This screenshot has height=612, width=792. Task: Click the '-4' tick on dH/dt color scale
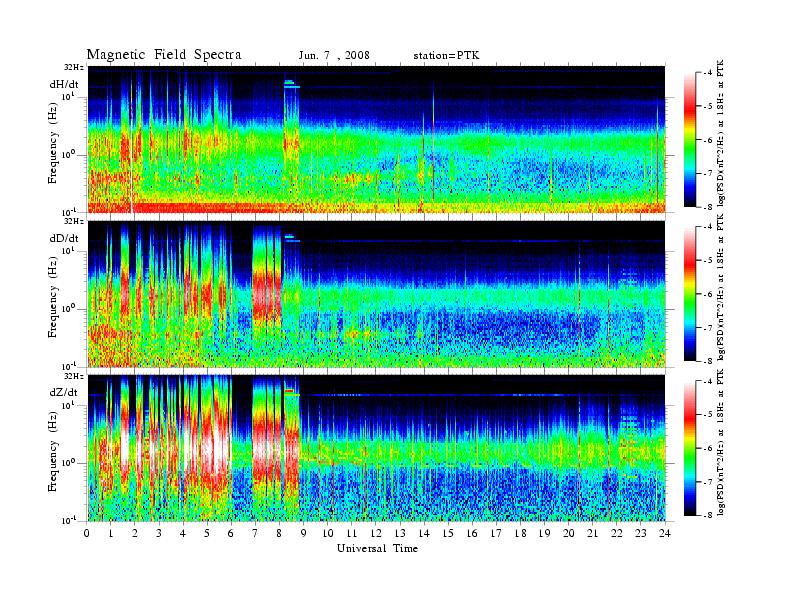pyautogui.click(x=706, y=73)
